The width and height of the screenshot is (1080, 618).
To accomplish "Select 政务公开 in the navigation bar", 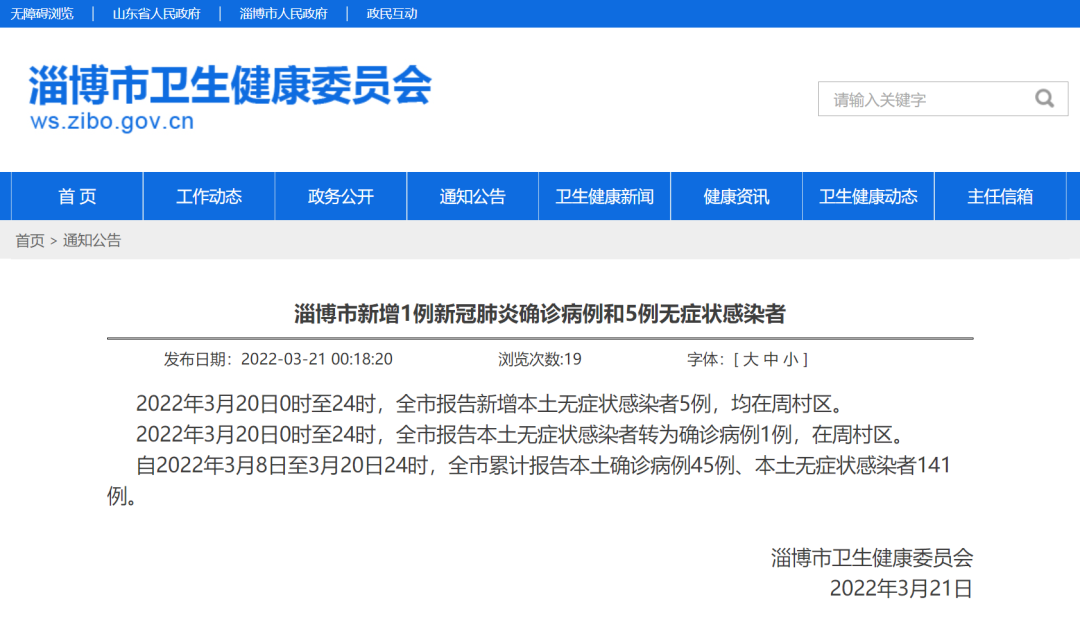I will click(341, 197).
